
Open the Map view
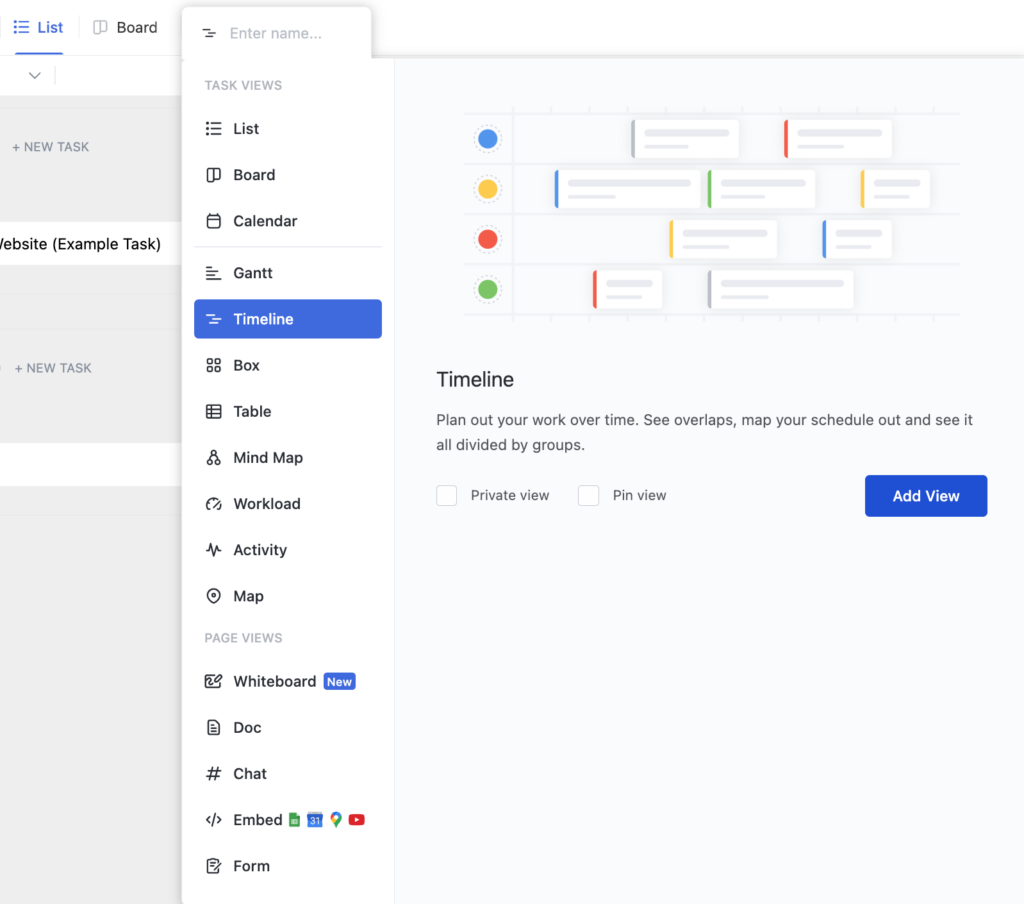[248, 596]
